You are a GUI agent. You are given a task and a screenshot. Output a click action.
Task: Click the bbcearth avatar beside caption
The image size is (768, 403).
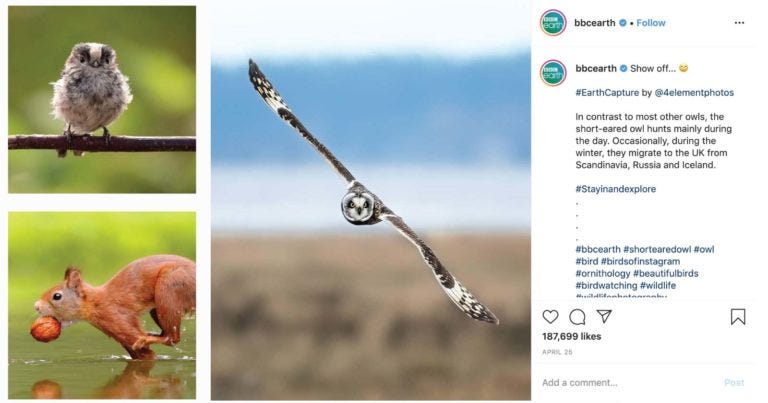(553, 73)
